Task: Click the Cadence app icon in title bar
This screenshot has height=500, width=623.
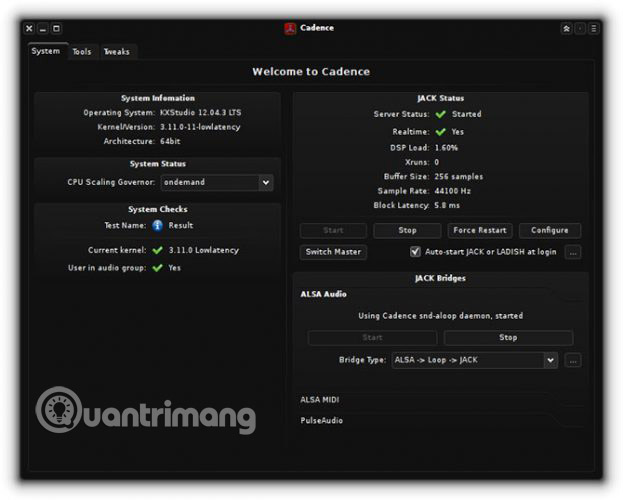Action: pyautogui.click(x=290, y=29)
